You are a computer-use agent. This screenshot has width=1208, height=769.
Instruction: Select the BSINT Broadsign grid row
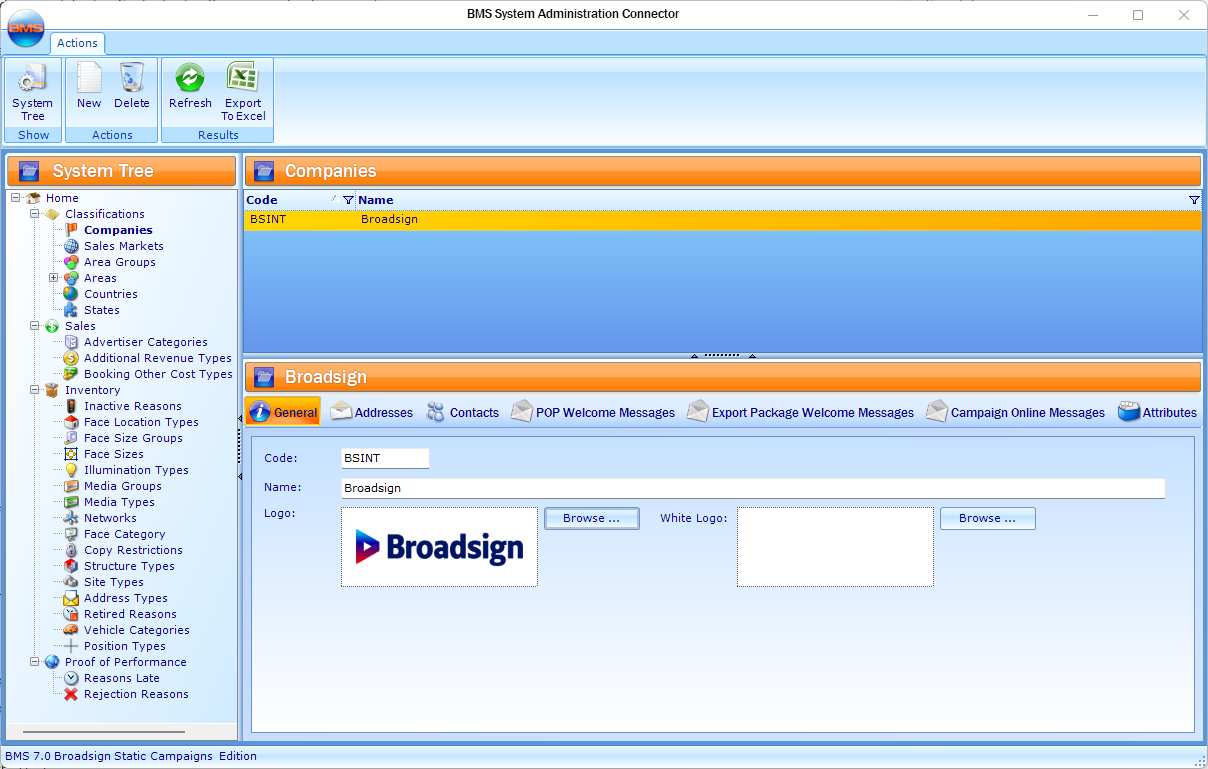tap(722, 220)
